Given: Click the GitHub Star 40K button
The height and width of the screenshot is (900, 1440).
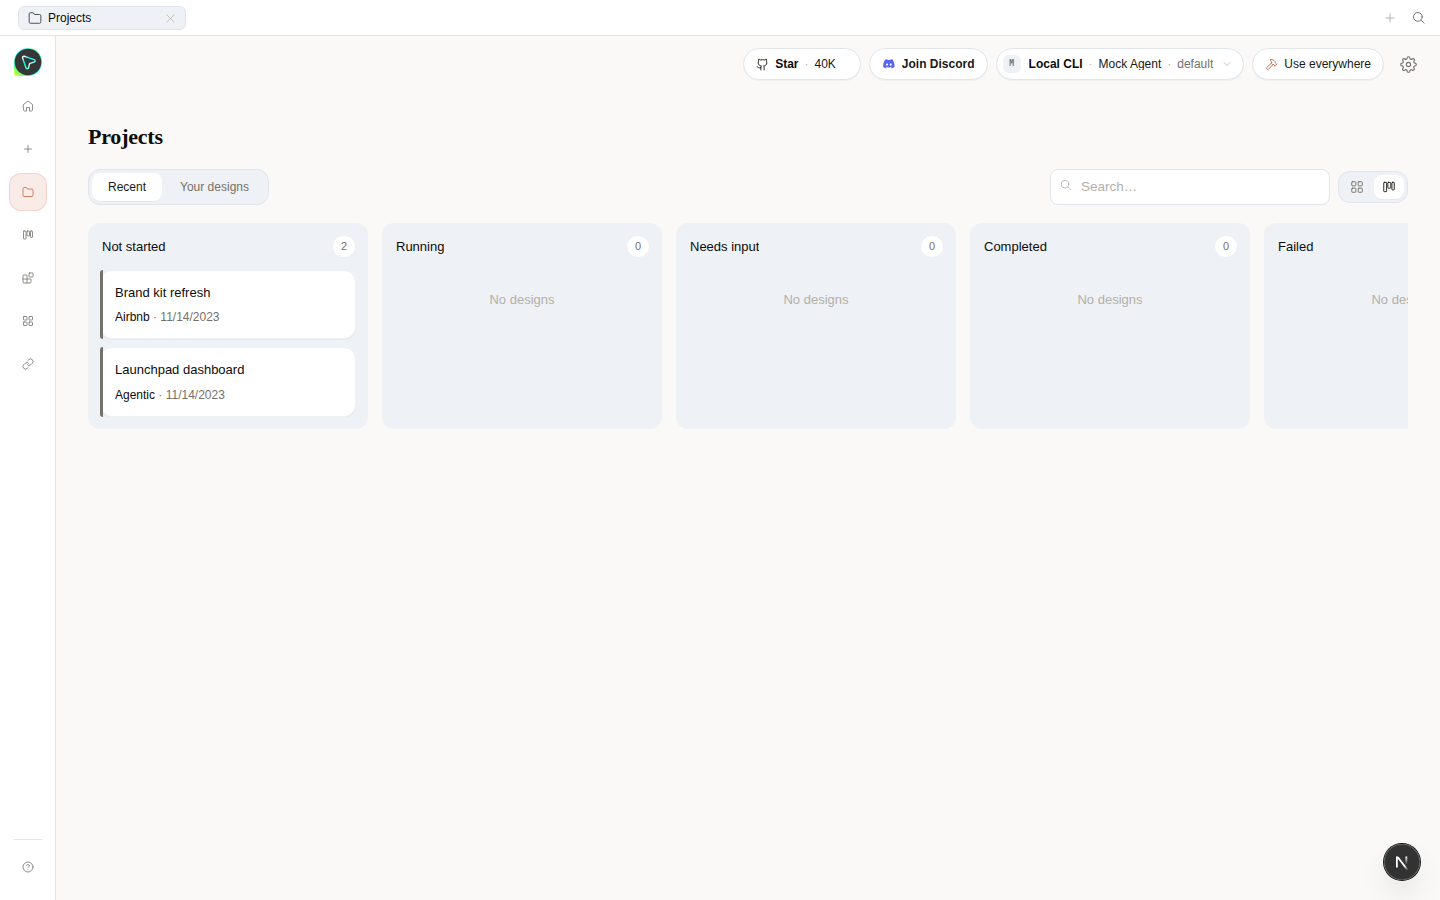Looking at the screenshot, I should click(802, 64).
